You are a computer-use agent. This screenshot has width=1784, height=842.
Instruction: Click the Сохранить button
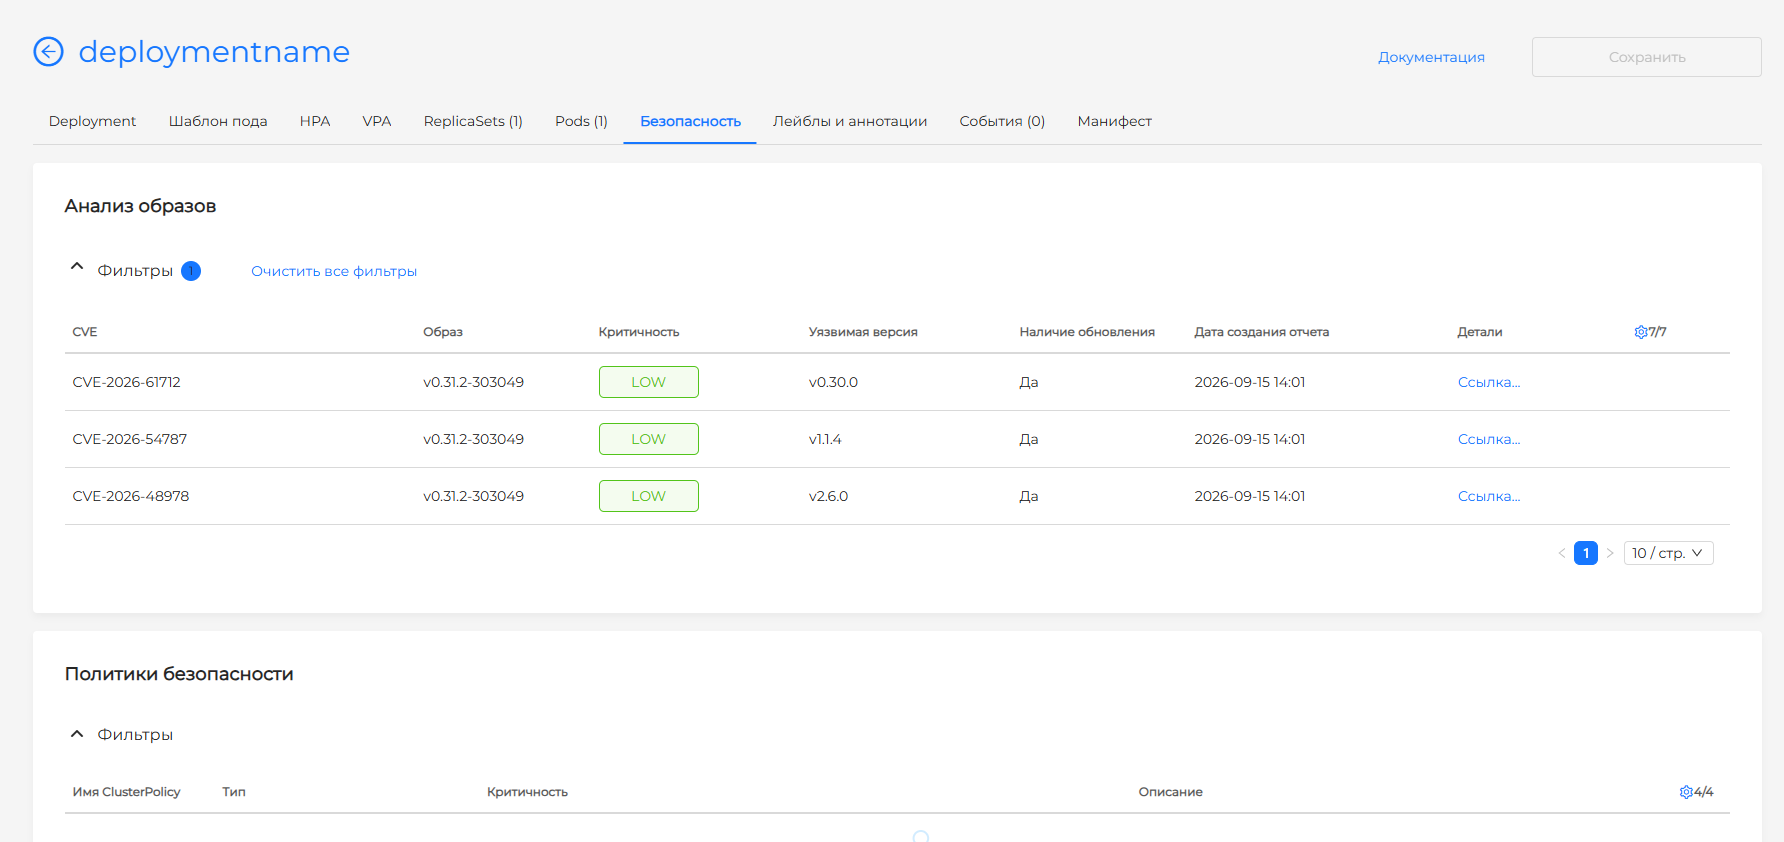pos(1647,57)
